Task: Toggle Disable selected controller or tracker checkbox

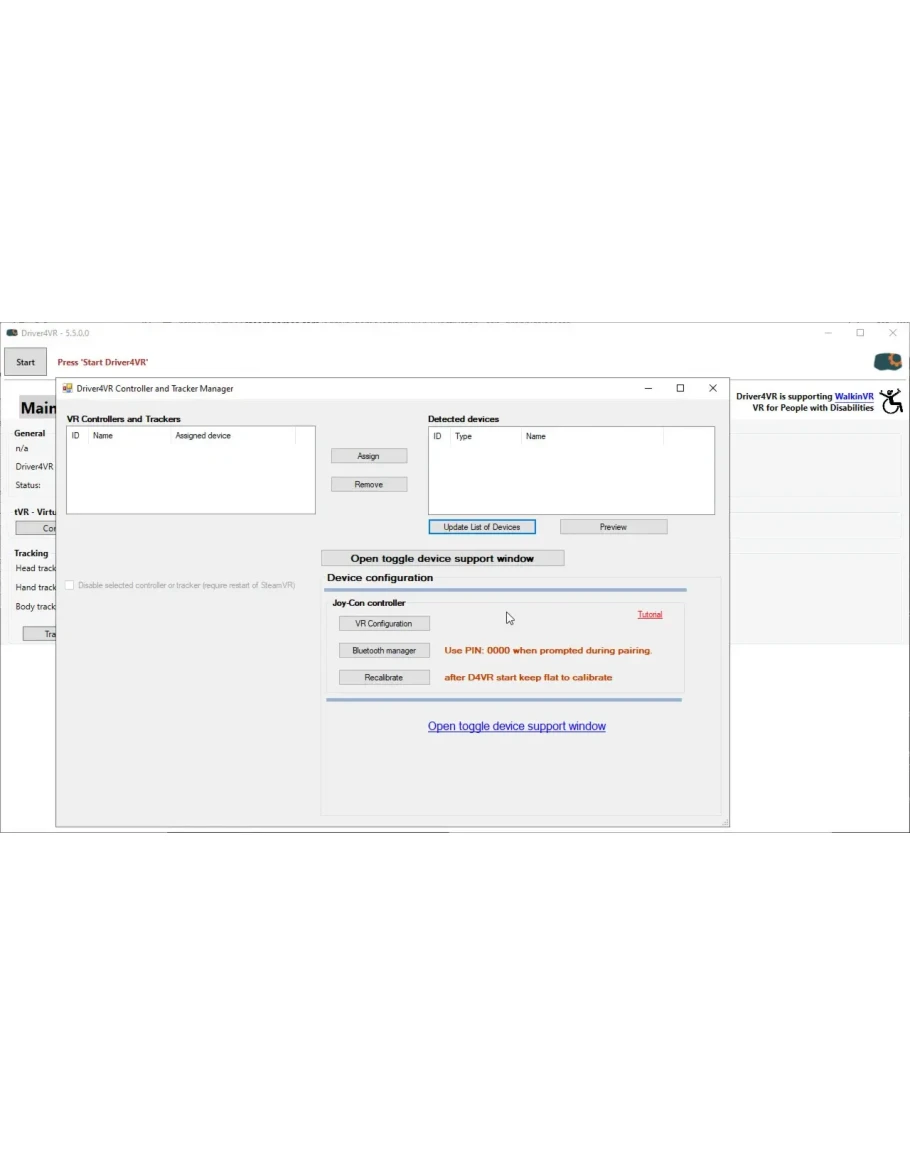Action: pos(70,585)
